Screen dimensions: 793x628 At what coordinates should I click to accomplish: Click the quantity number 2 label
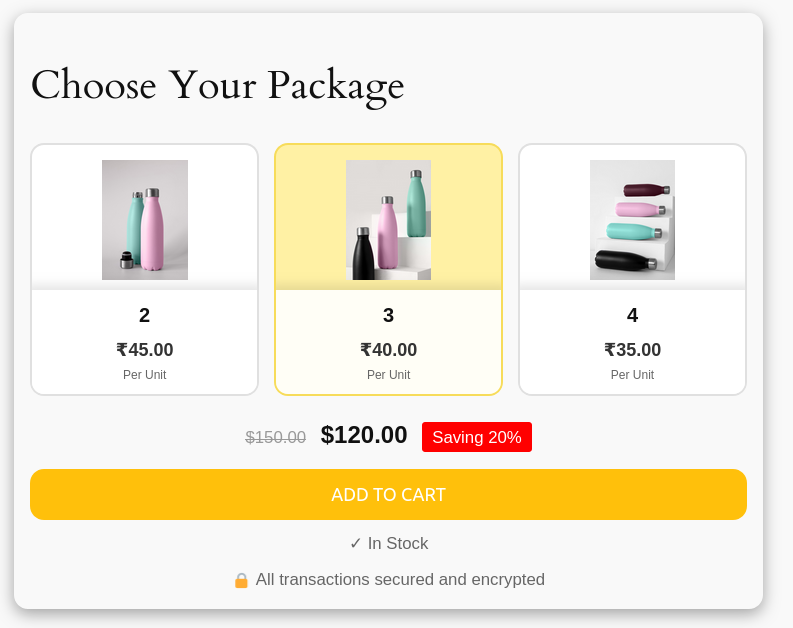(145, 316)
